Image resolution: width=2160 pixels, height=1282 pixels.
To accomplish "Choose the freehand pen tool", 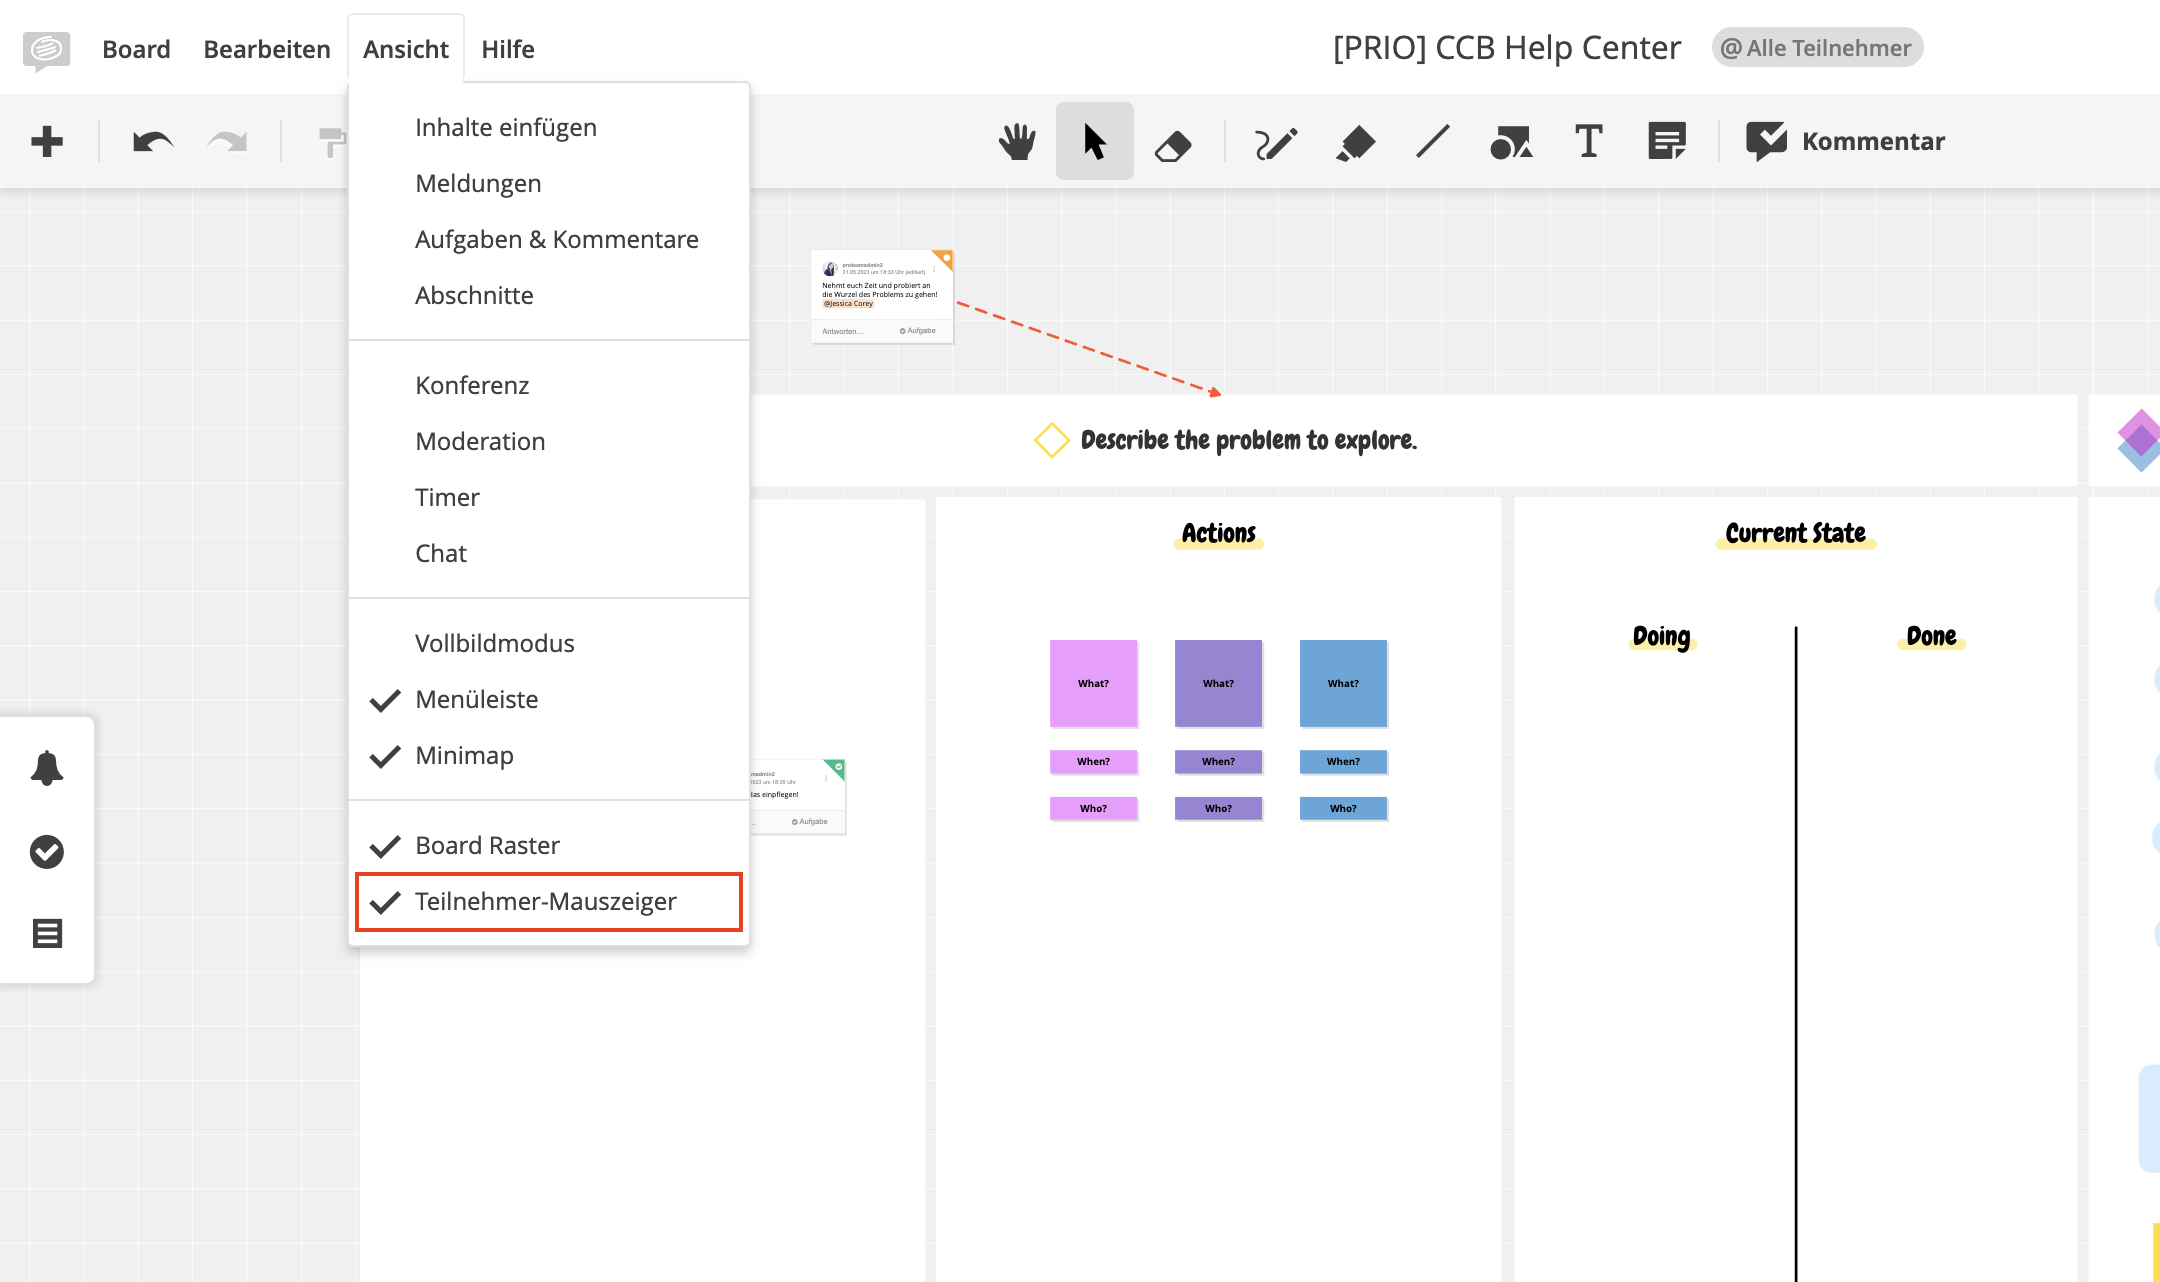I will tap(1276, 143).
